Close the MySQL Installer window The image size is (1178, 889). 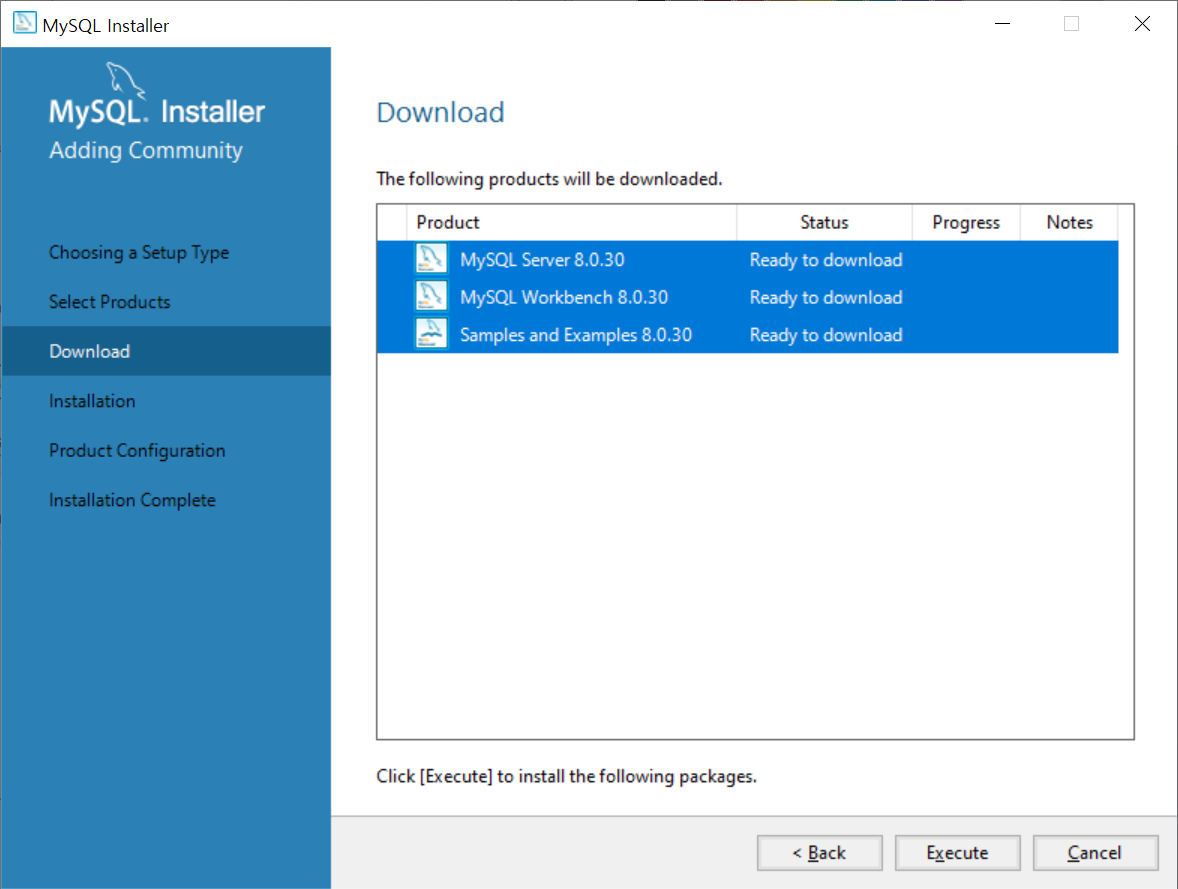pyautogui.click(x=1142, y=24)
